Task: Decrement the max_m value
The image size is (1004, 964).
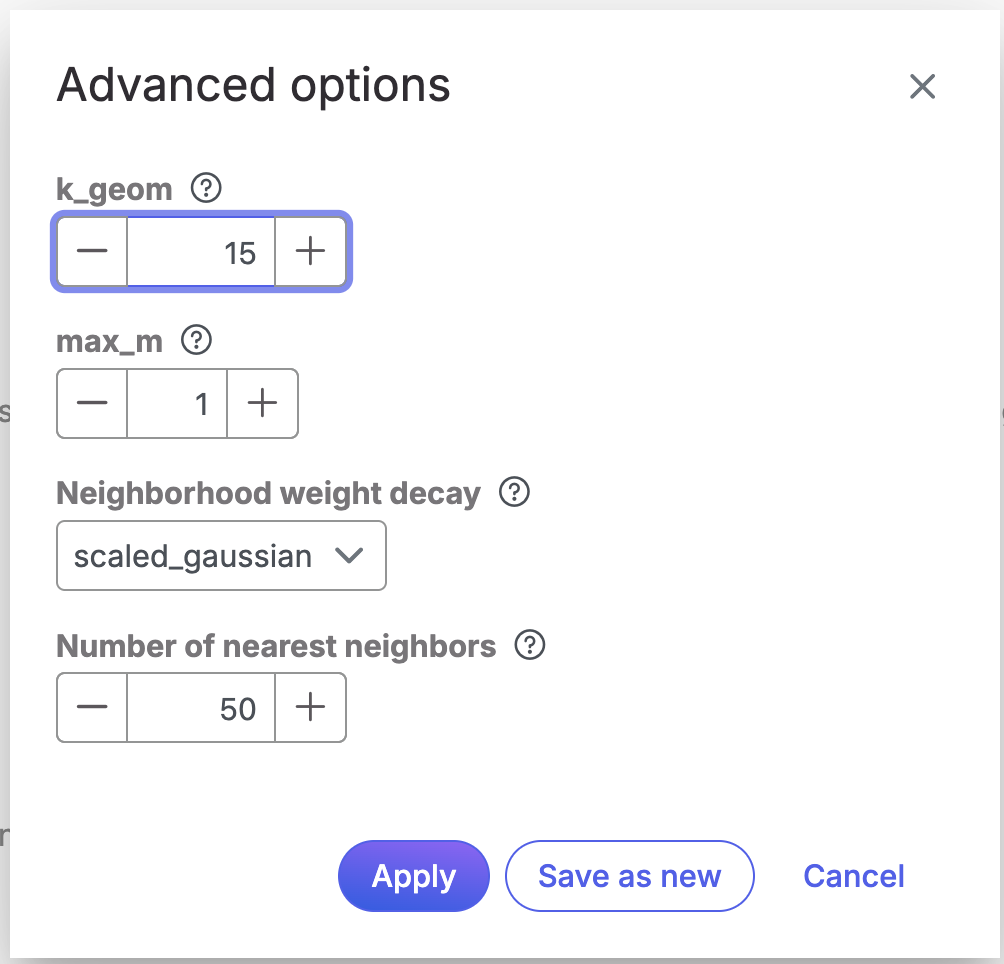Action: coord(92,404)
